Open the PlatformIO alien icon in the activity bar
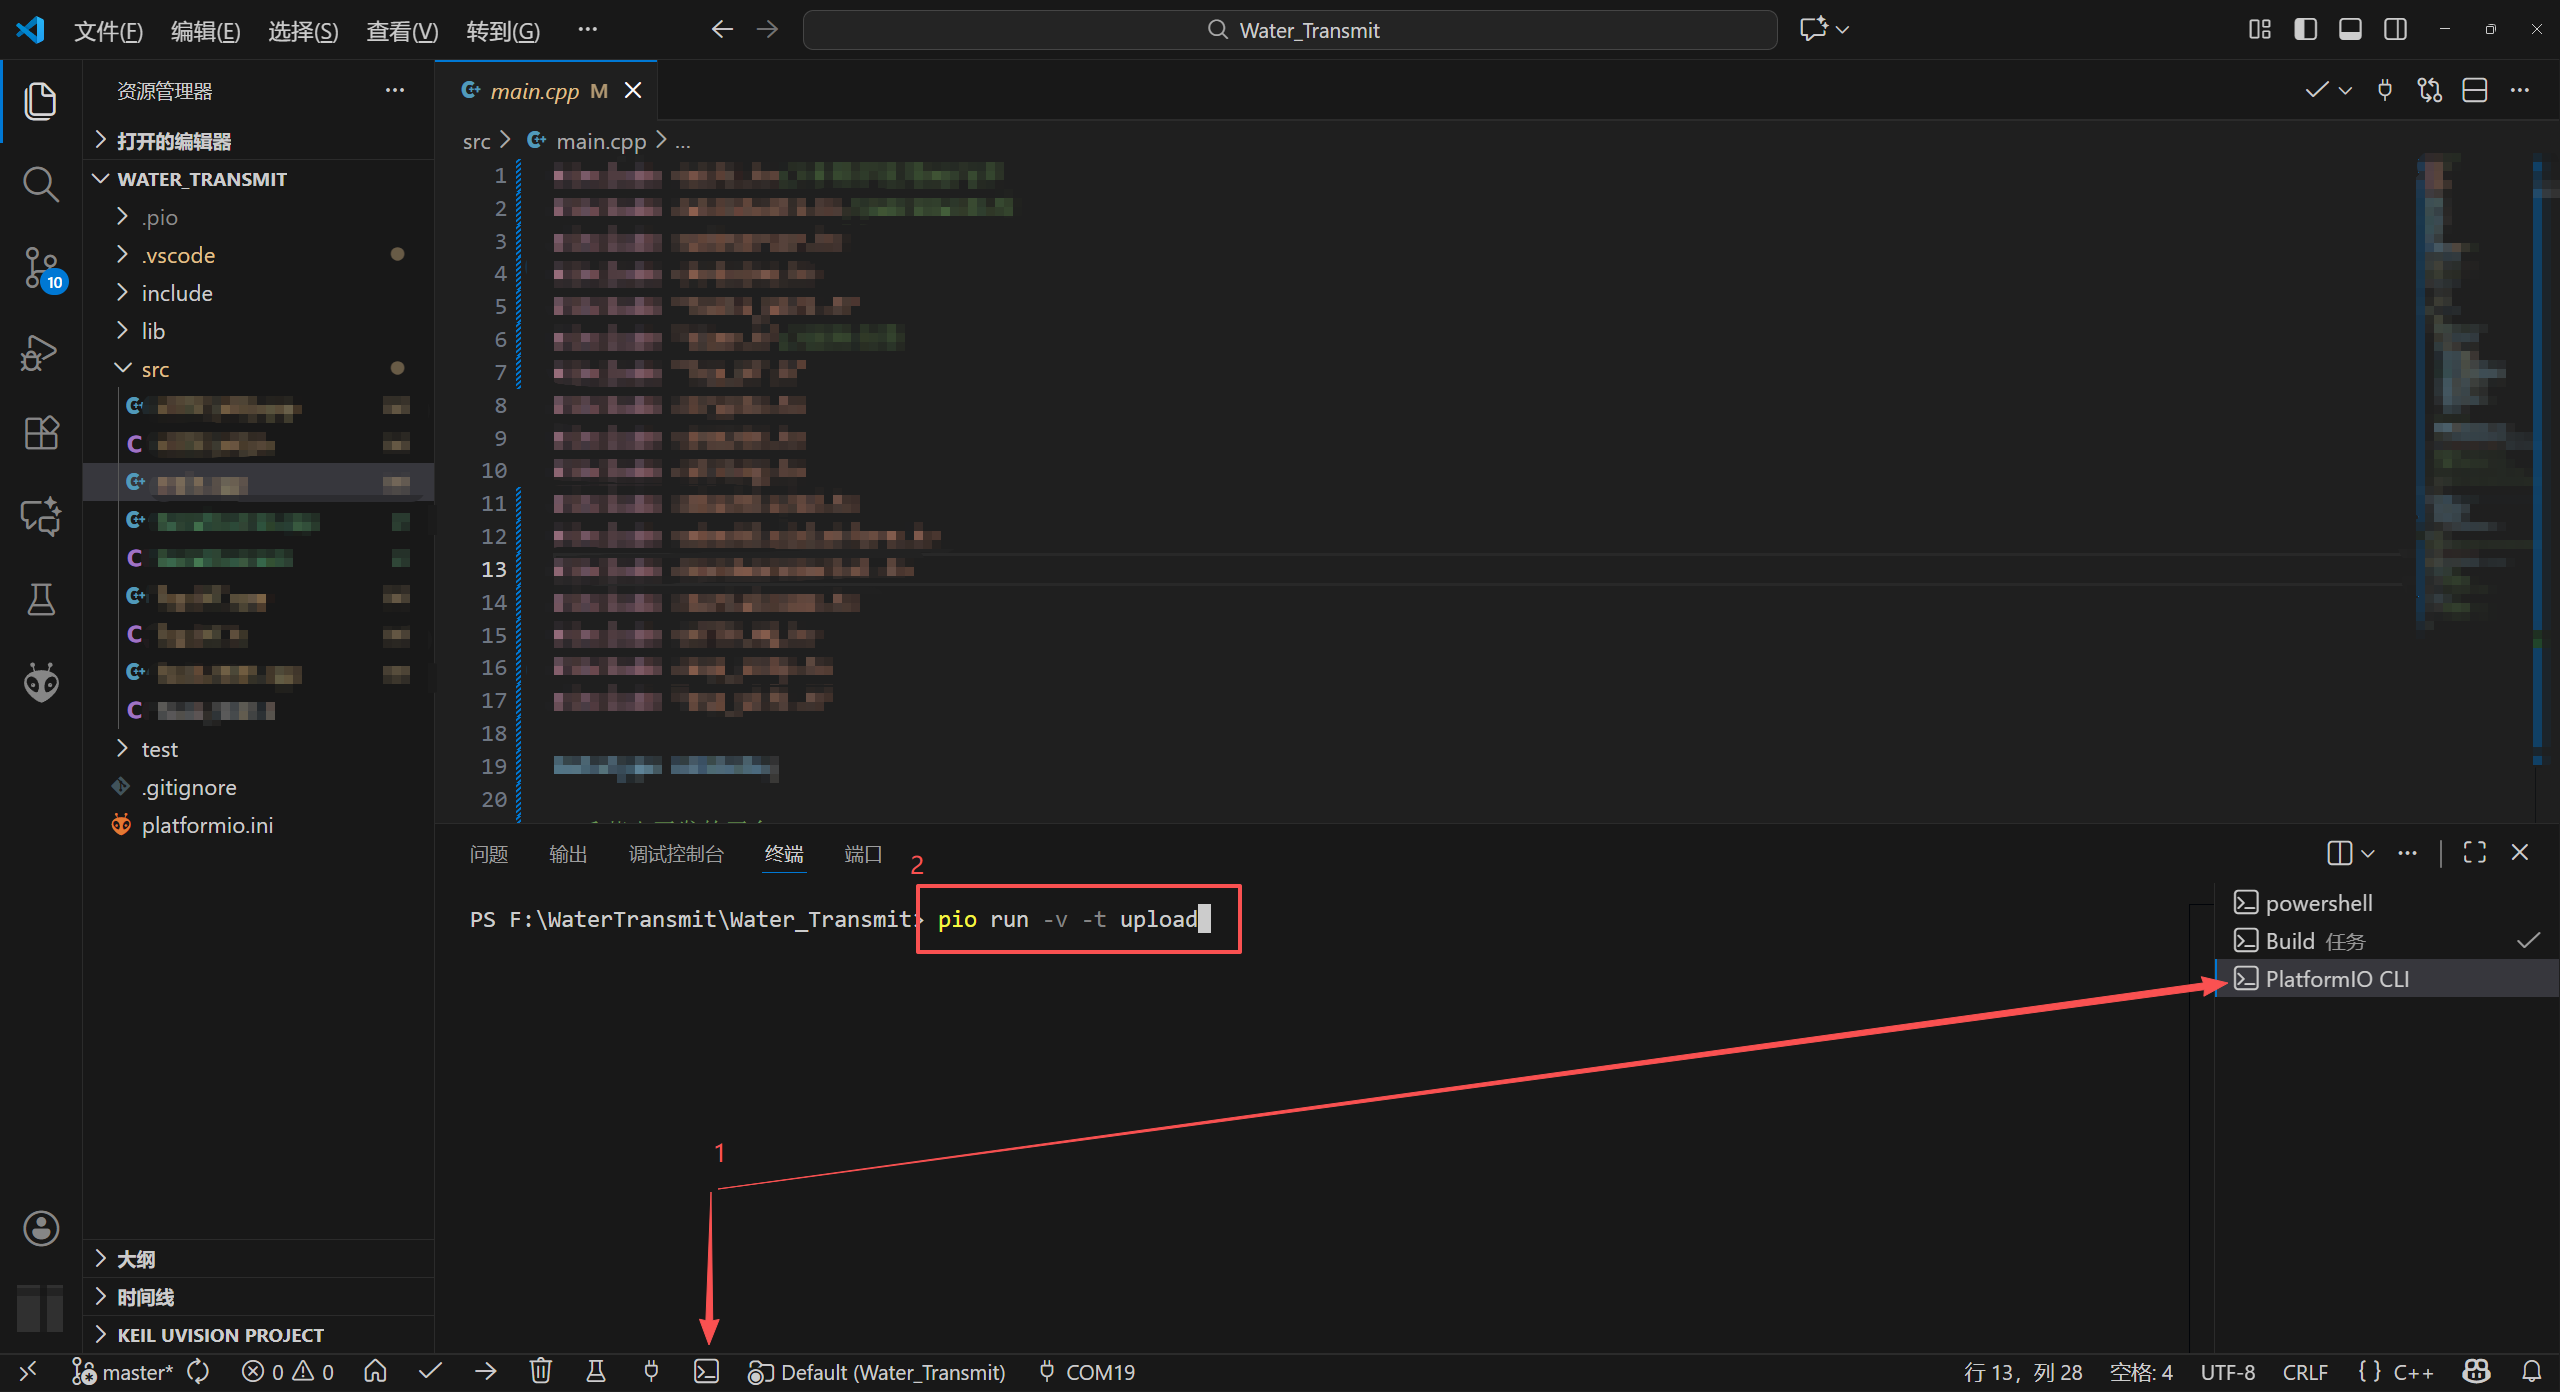Screen dimensions: 2560x1392 (40, 681)
